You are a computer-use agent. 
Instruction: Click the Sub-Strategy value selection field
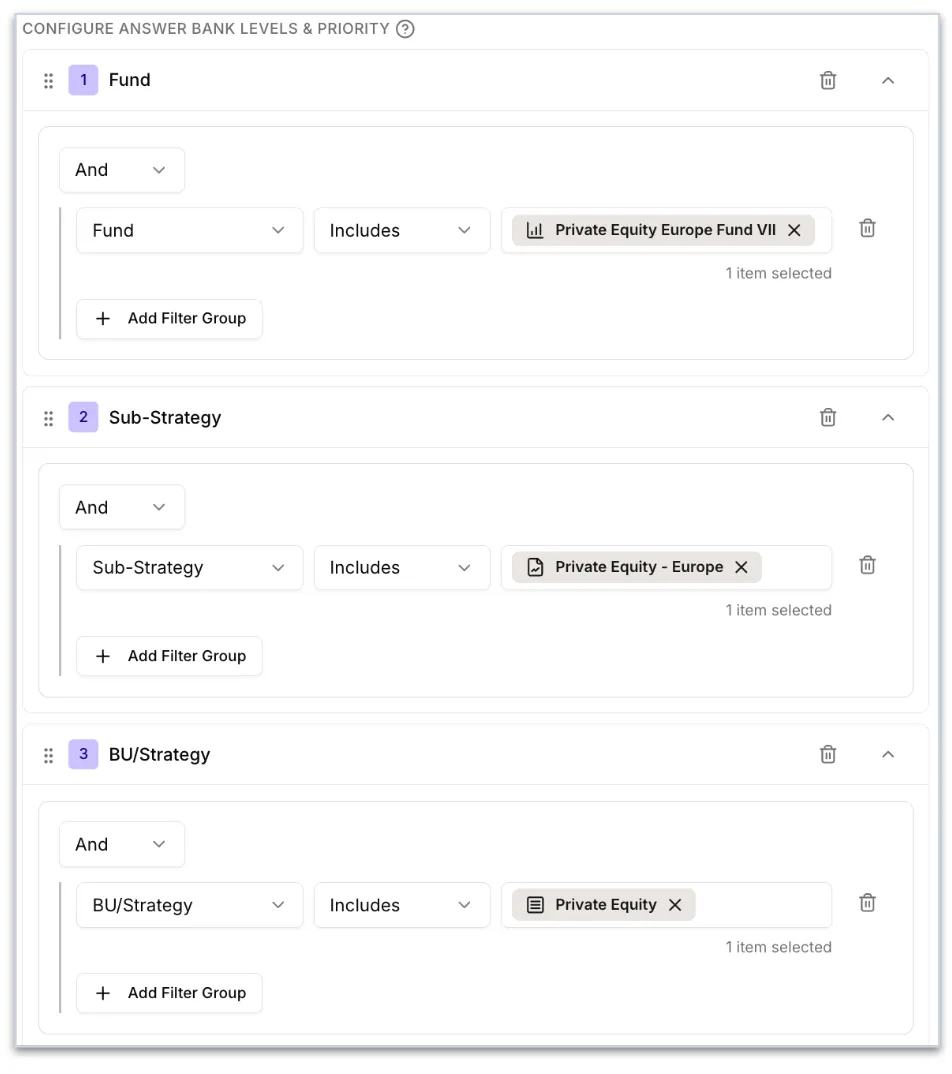pos(666,568)
